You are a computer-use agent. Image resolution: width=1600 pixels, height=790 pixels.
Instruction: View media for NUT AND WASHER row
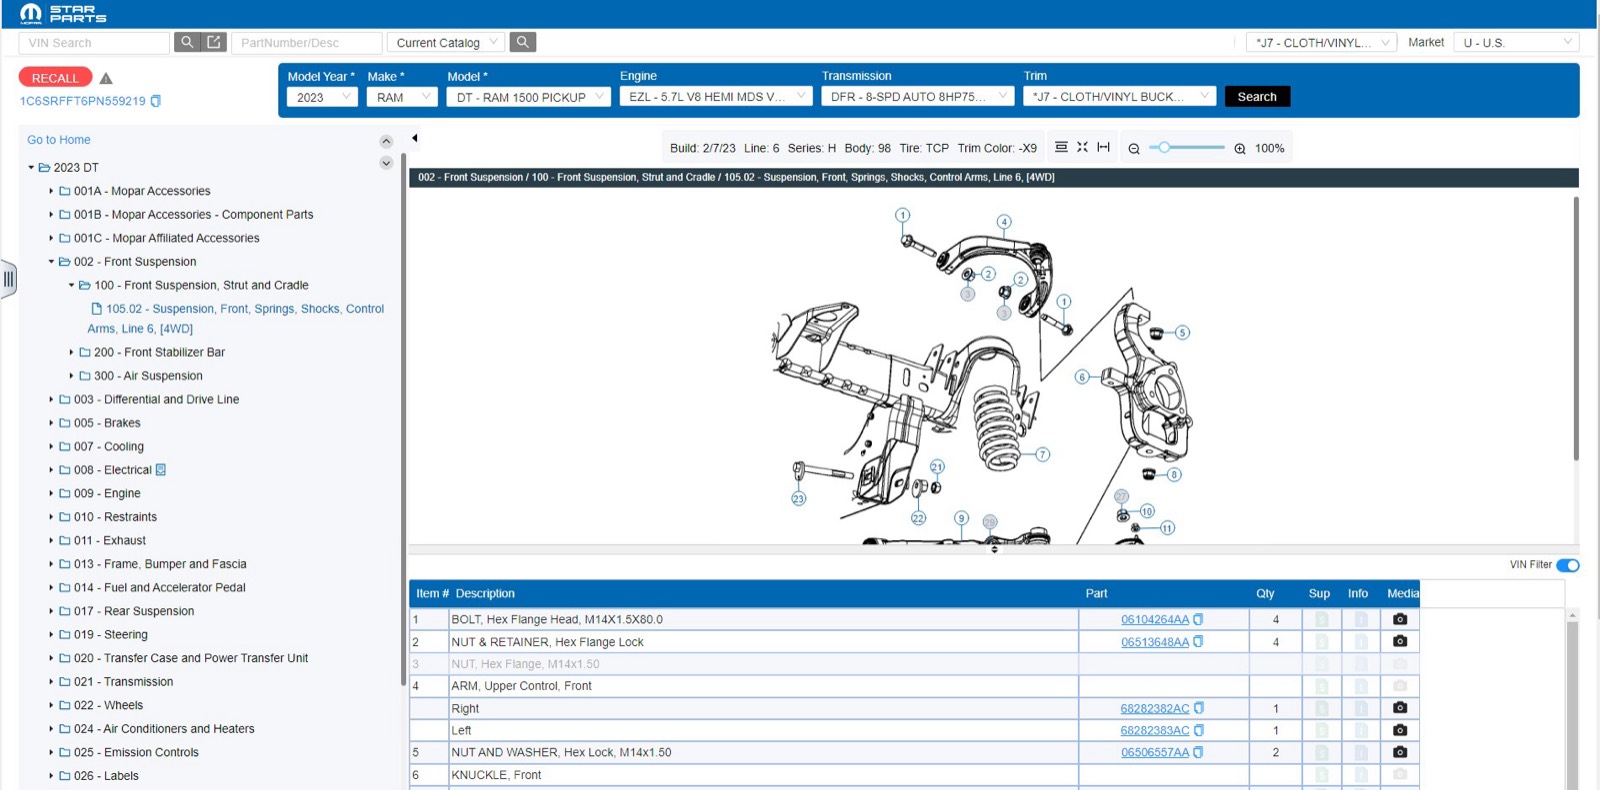pyautogui.click(x=1400, y=752)
